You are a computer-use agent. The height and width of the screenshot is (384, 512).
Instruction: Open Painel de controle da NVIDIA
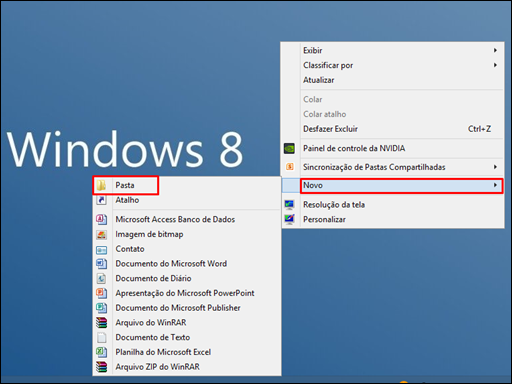[x=393, y=148]
